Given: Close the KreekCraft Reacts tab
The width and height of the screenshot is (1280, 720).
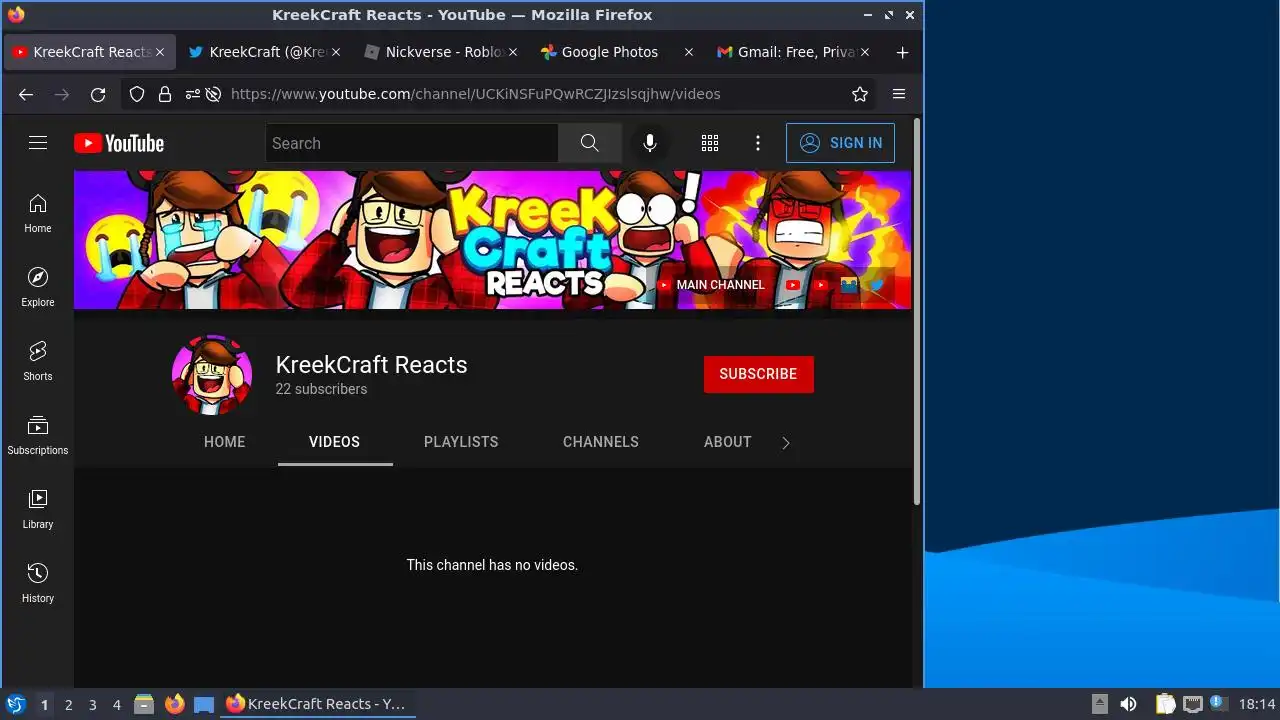Looking at the screenshot, I should point(160,52).
